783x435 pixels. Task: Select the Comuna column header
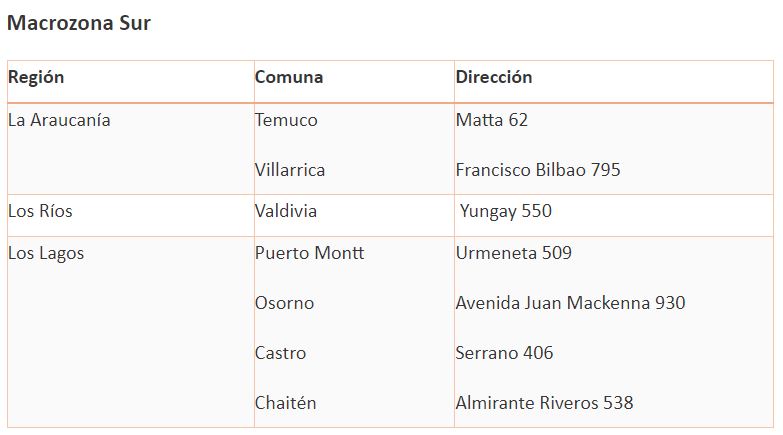coord(289,77)
